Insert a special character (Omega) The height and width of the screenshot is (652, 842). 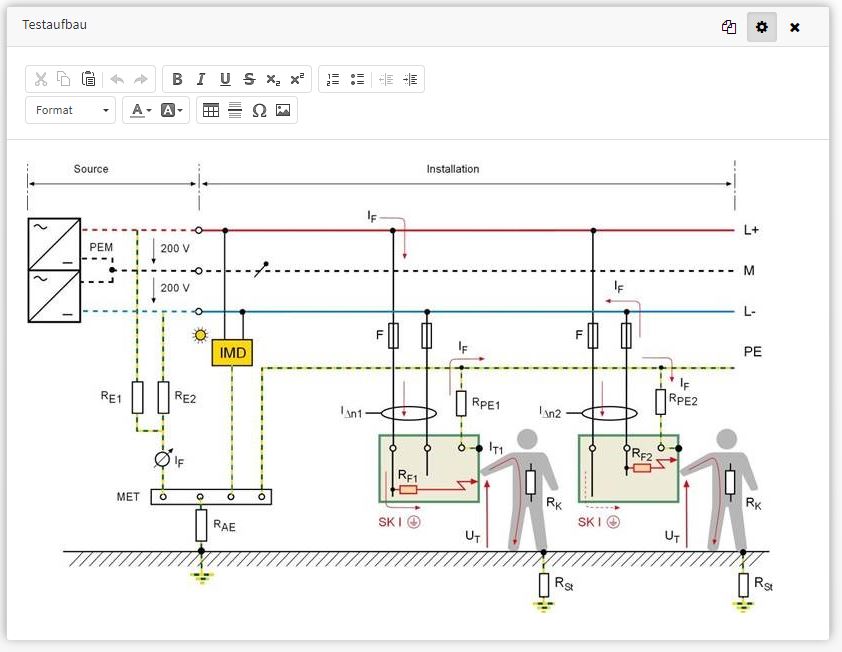(259, 111)
